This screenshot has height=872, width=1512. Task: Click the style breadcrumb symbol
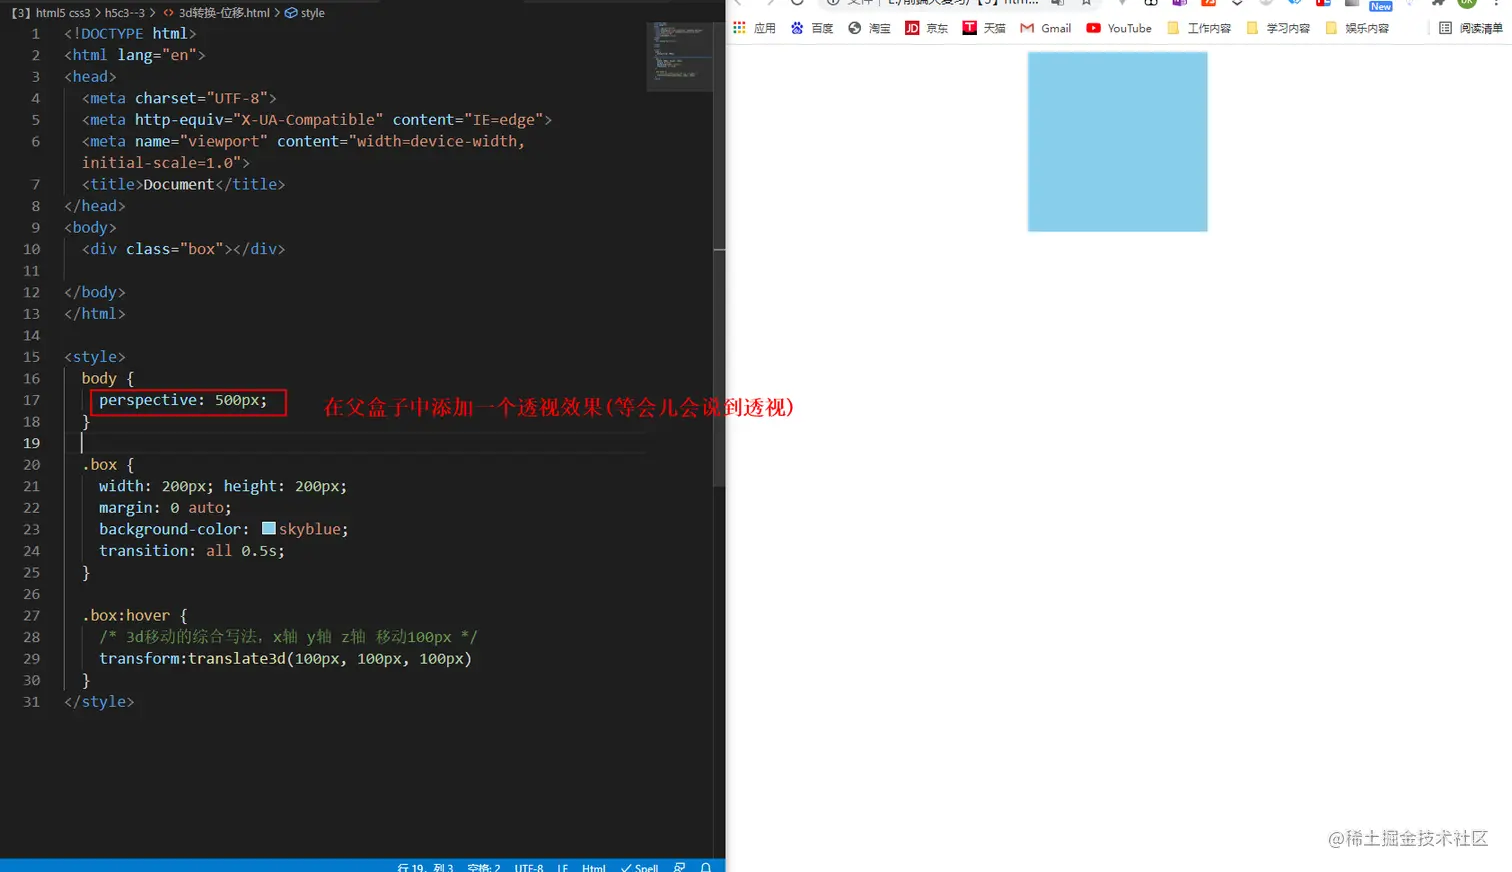[x=305, y=13]
